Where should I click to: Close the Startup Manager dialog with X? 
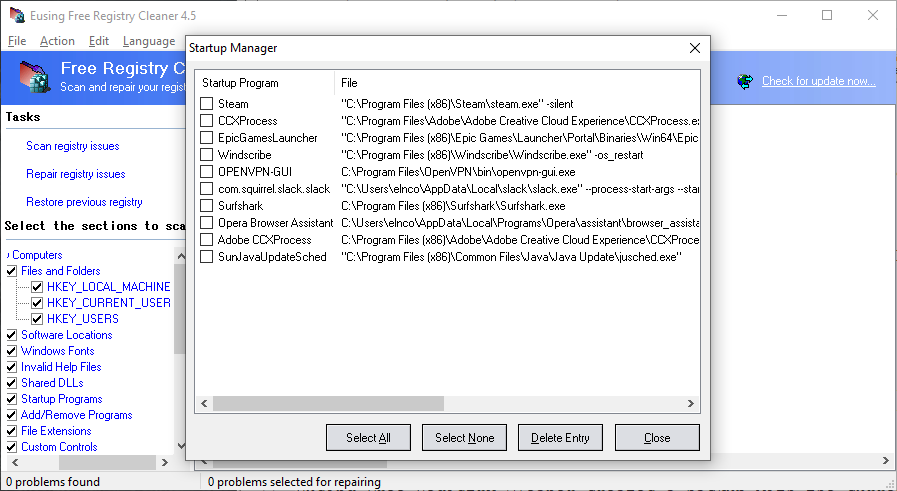[695, 48]
